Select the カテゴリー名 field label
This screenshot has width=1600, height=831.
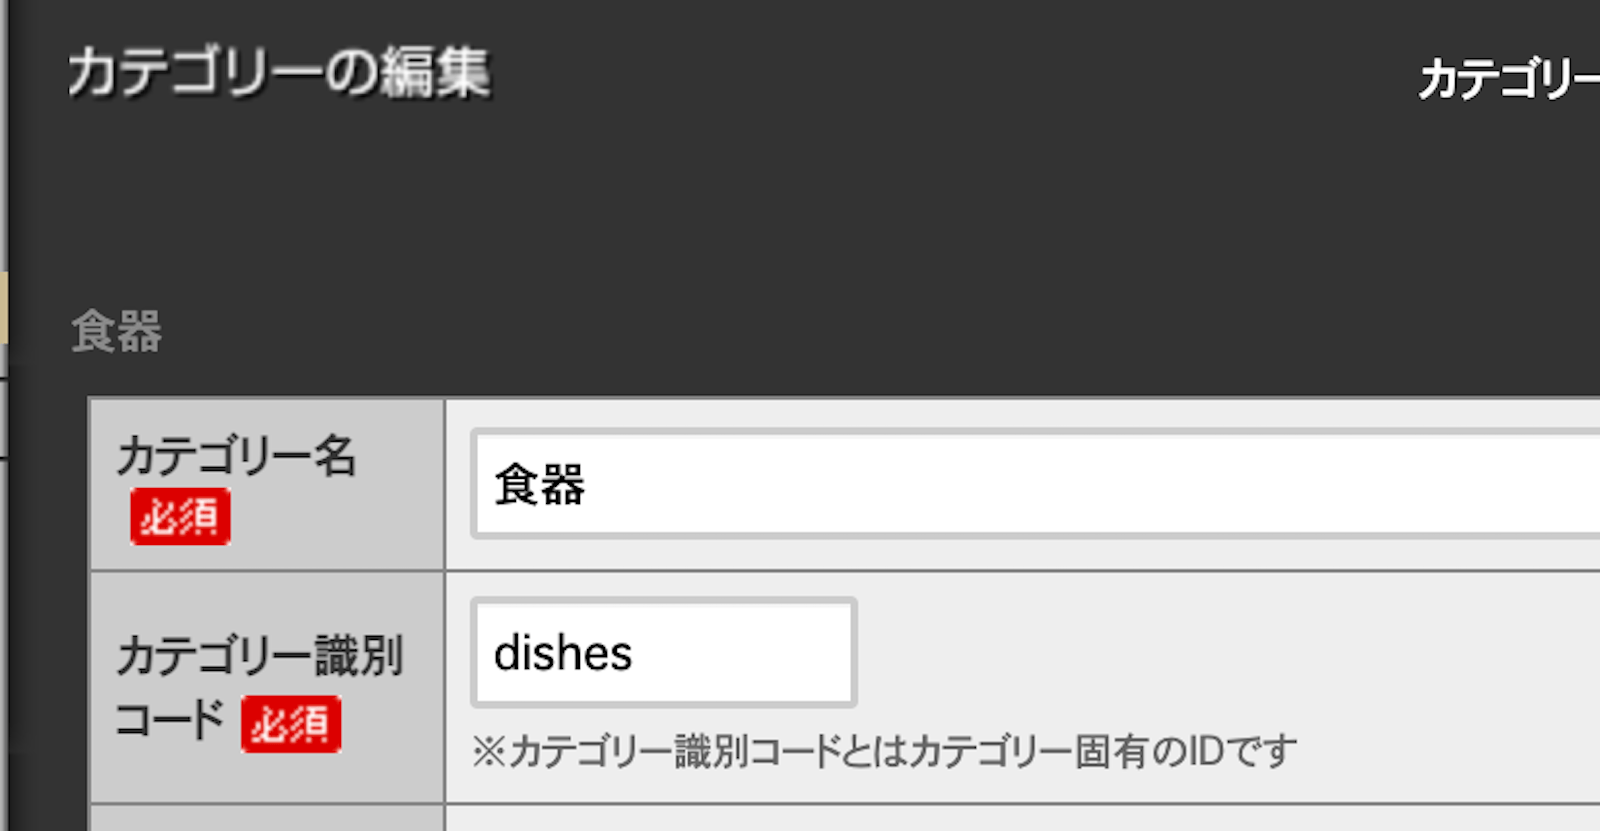pyautogui.click(x=236, y=456)
